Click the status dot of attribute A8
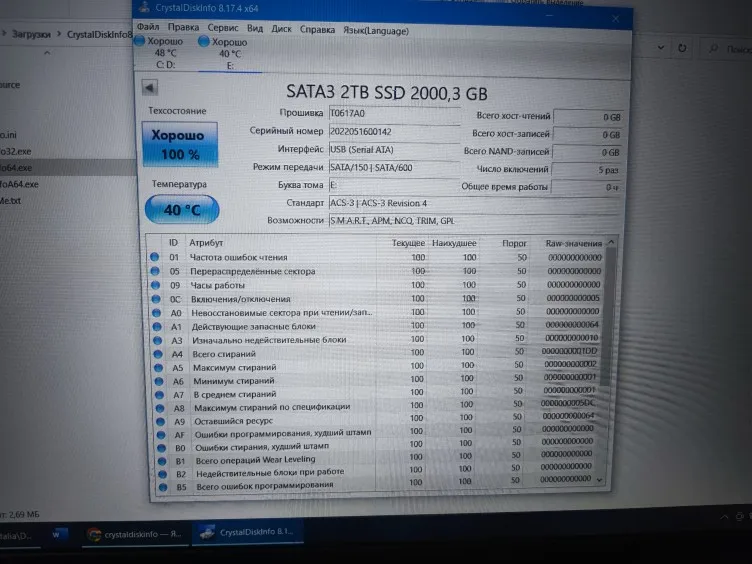Viewport: 752px width, 564px height. point(160,409)
